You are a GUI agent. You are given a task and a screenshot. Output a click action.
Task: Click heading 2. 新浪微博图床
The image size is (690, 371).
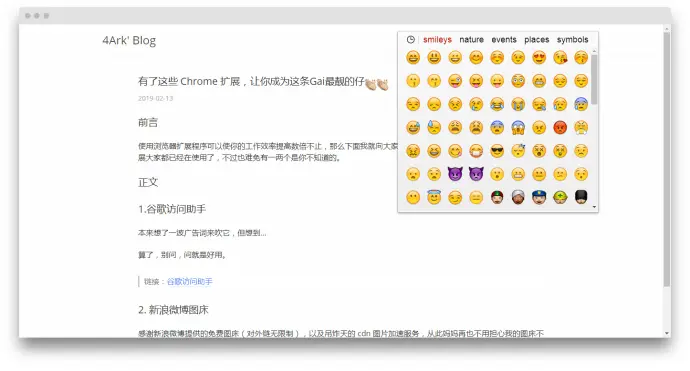[173, 310]
